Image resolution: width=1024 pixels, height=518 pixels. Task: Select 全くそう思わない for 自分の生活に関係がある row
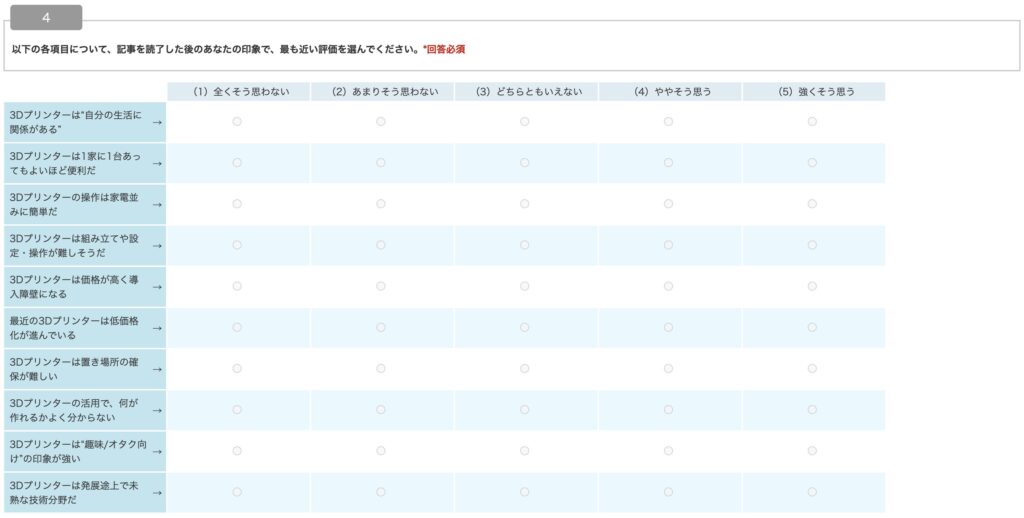(x=237, y=121)
